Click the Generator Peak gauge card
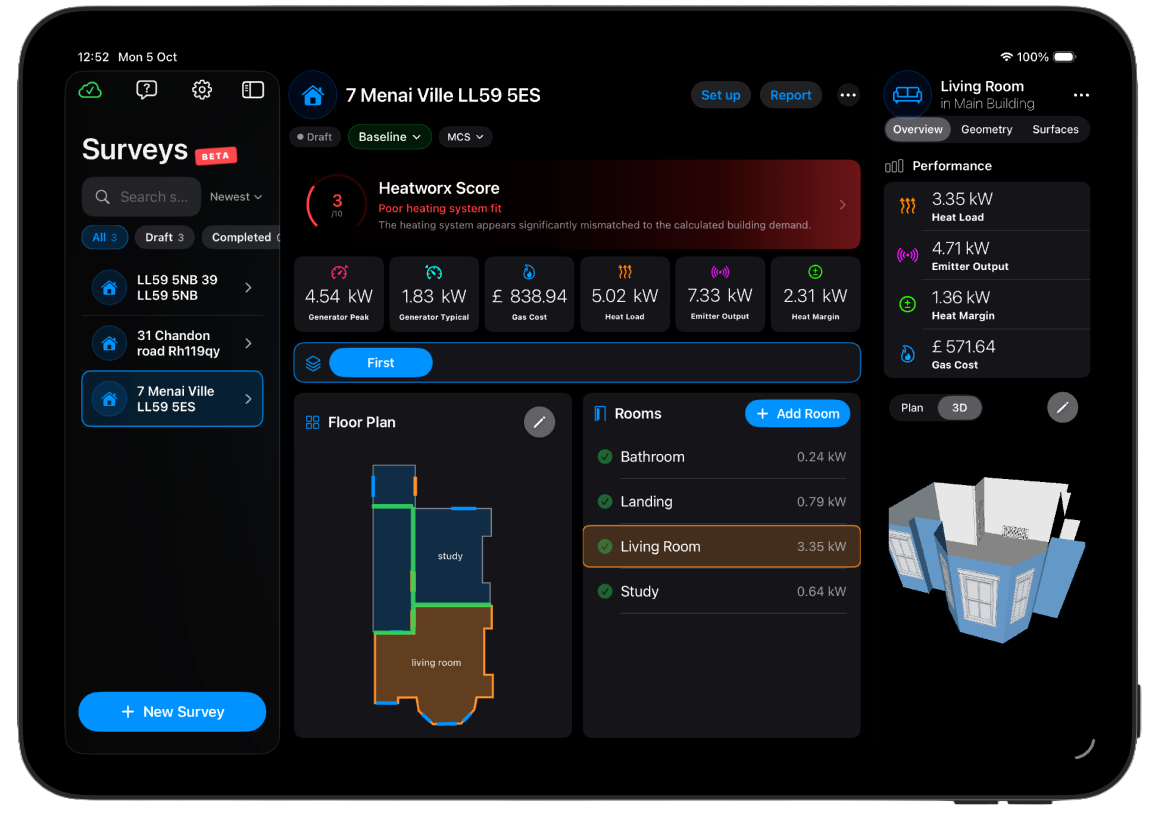 [339, 294]
